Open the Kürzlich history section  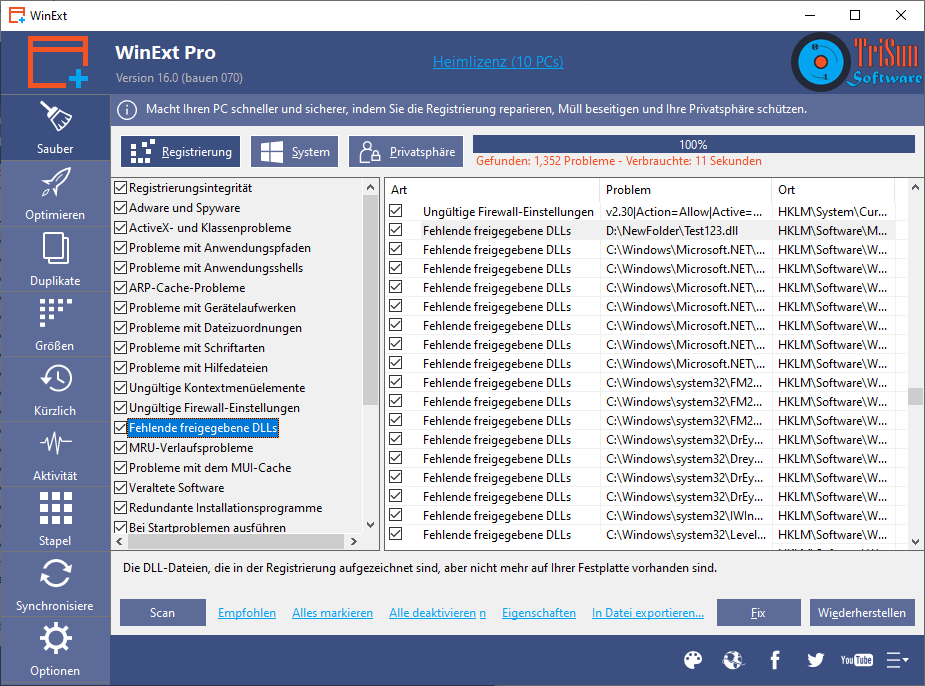55,389
